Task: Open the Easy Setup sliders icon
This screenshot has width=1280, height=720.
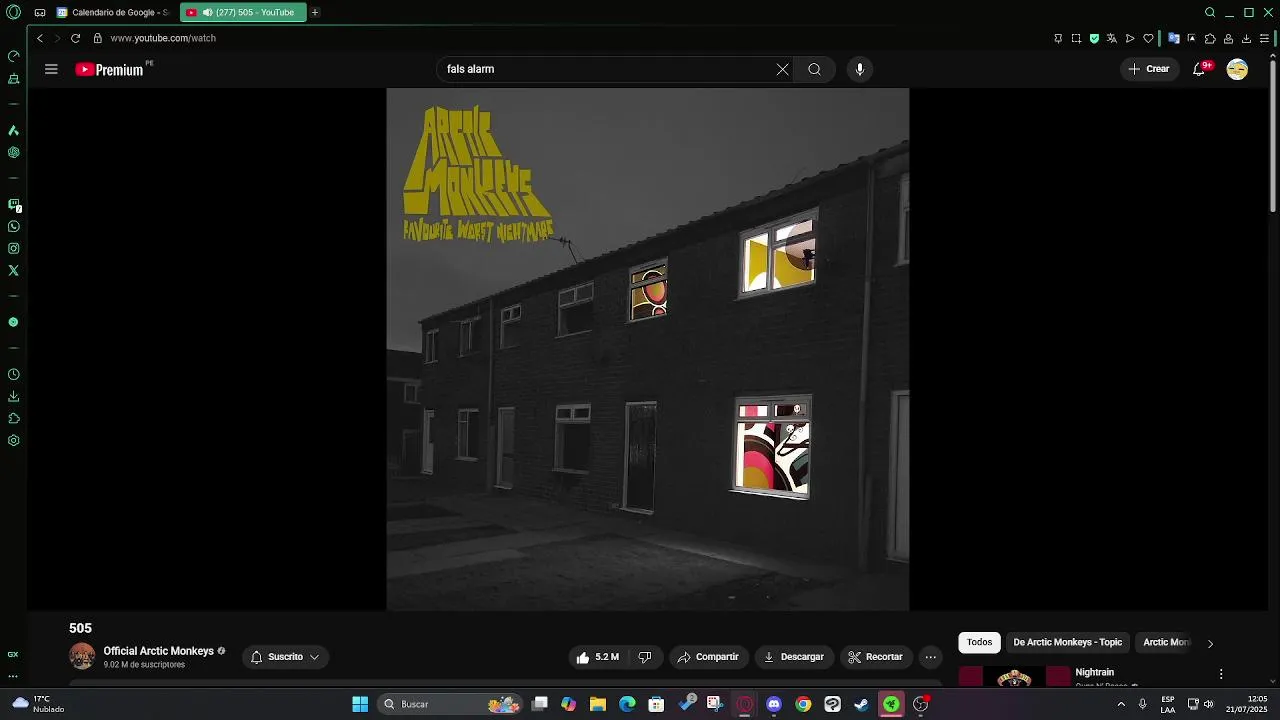Action: (x=1264, y=38)
